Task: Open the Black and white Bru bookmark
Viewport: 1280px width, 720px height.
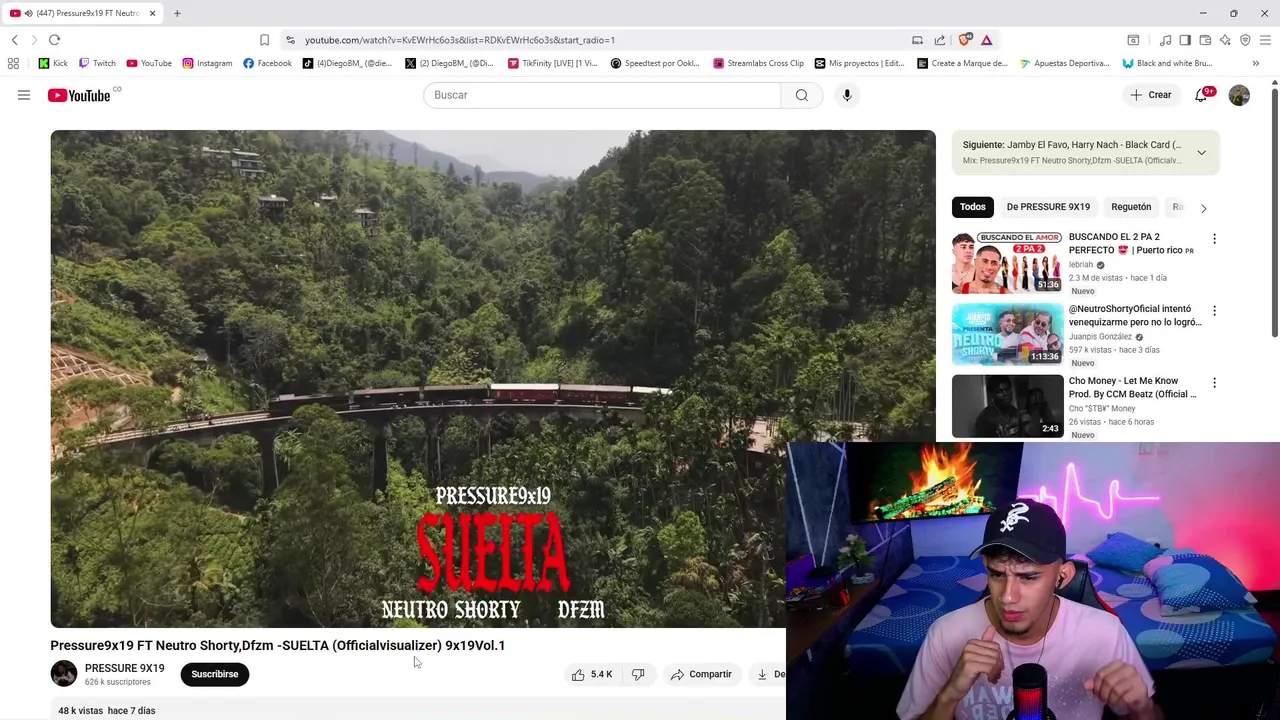Action: coord(1167,63)
